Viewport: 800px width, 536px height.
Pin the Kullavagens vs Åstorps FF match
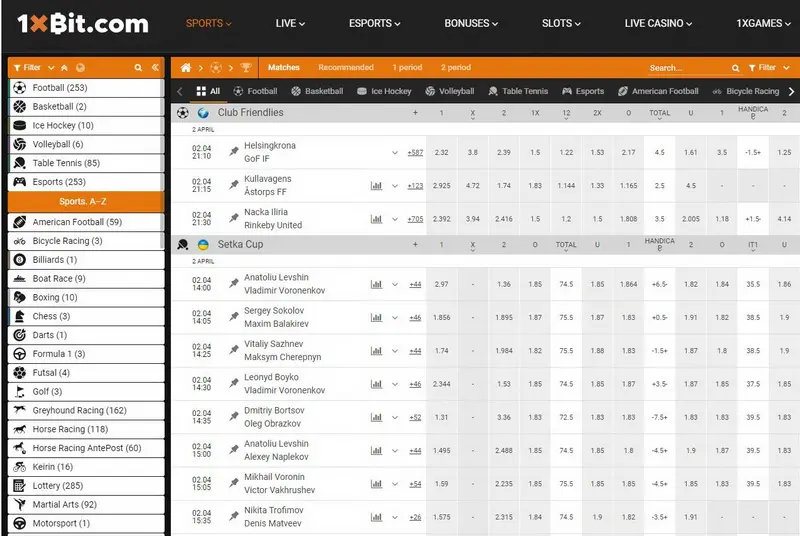[x=234, y=185]
